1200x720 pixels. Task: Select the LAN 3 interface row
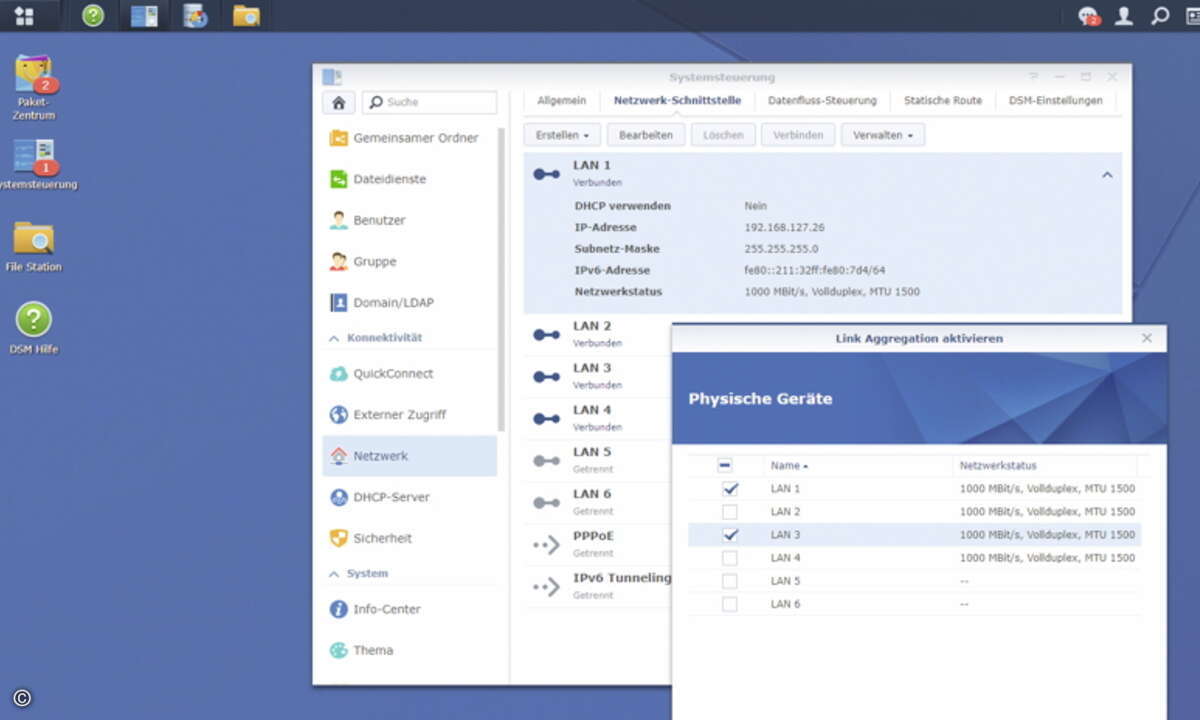point(597,376)
